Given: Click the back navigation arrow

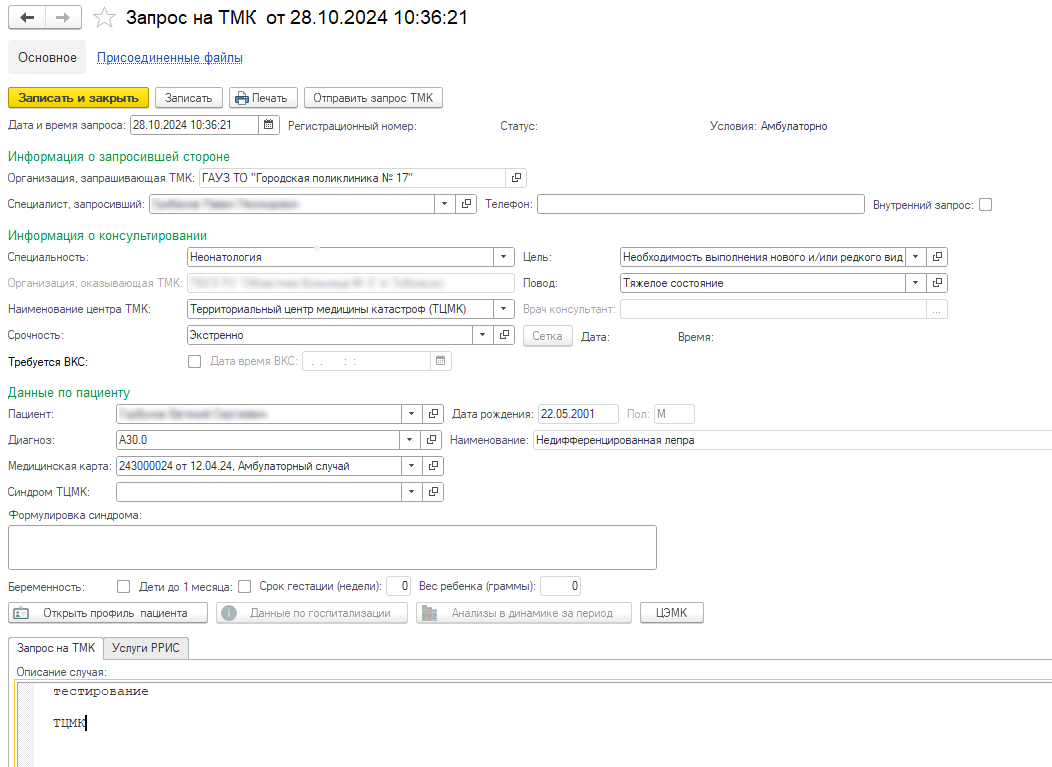Looking at the screenshot, I should pos(27,18).
